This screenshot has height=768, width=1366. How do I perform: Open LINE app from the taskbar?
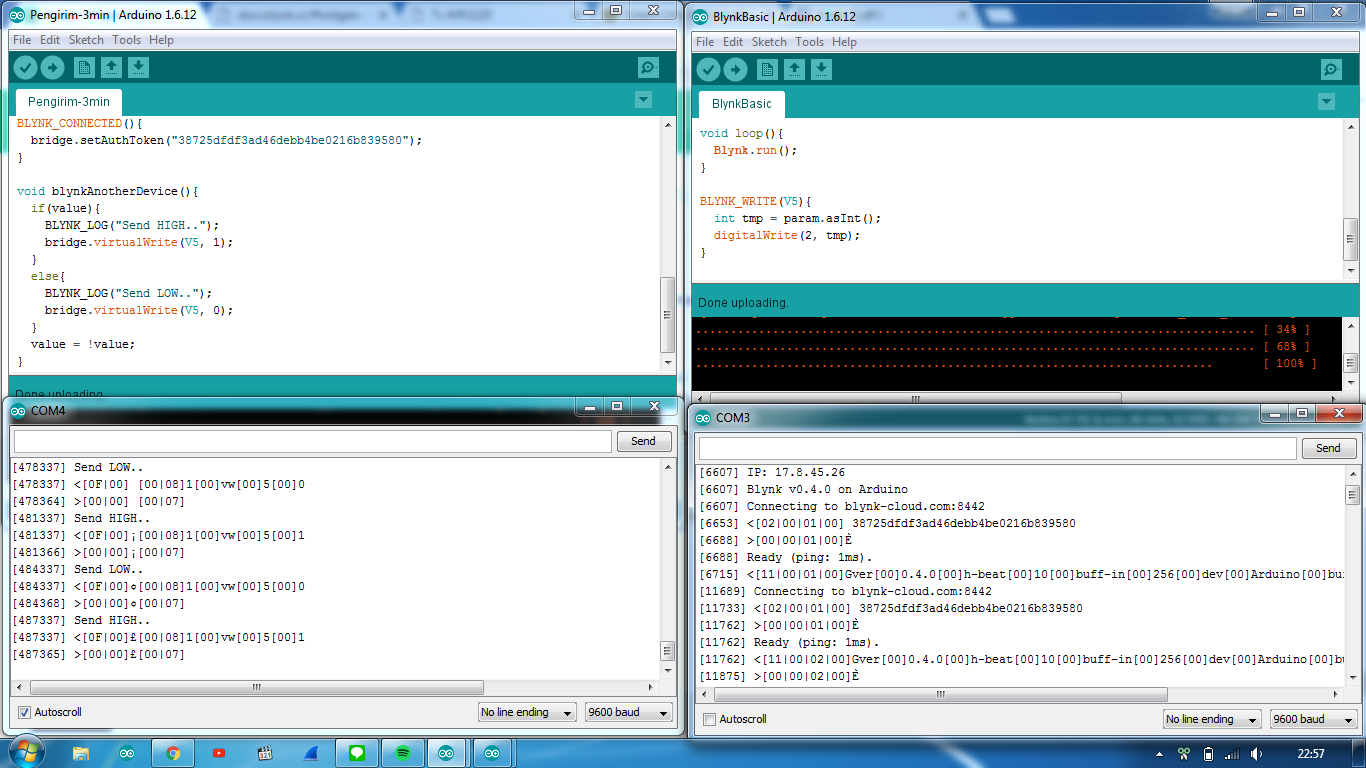[357, 753]
